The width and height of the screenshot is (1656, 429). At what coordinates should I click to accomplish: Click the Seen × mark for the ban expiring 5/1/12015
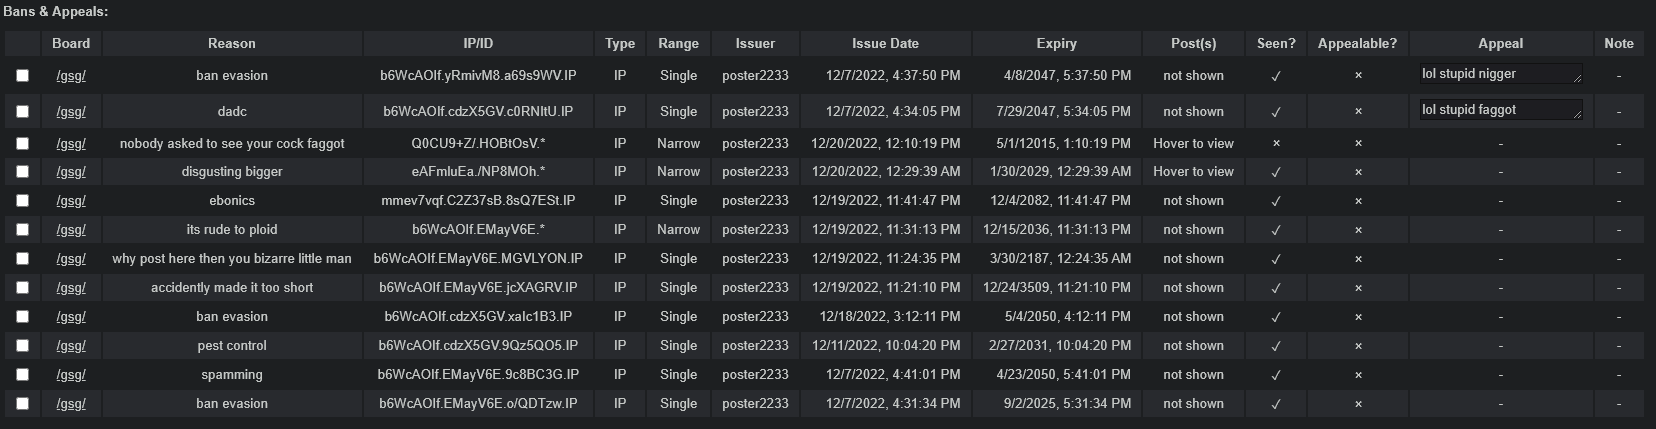(x=1275, y=144)
